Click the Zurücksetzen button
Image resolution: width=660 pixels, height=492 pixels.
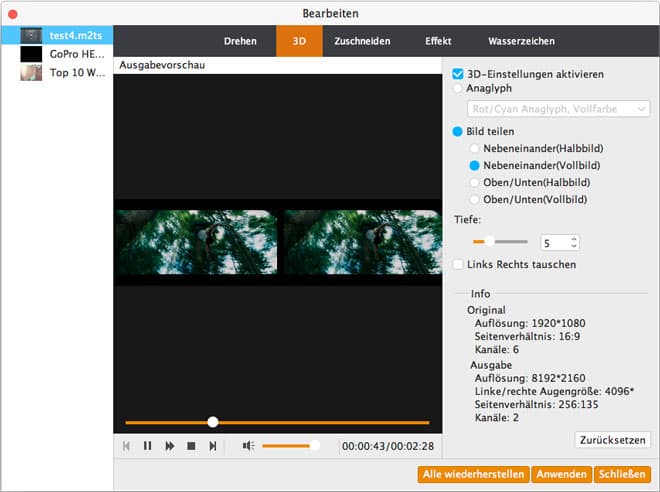613,440
